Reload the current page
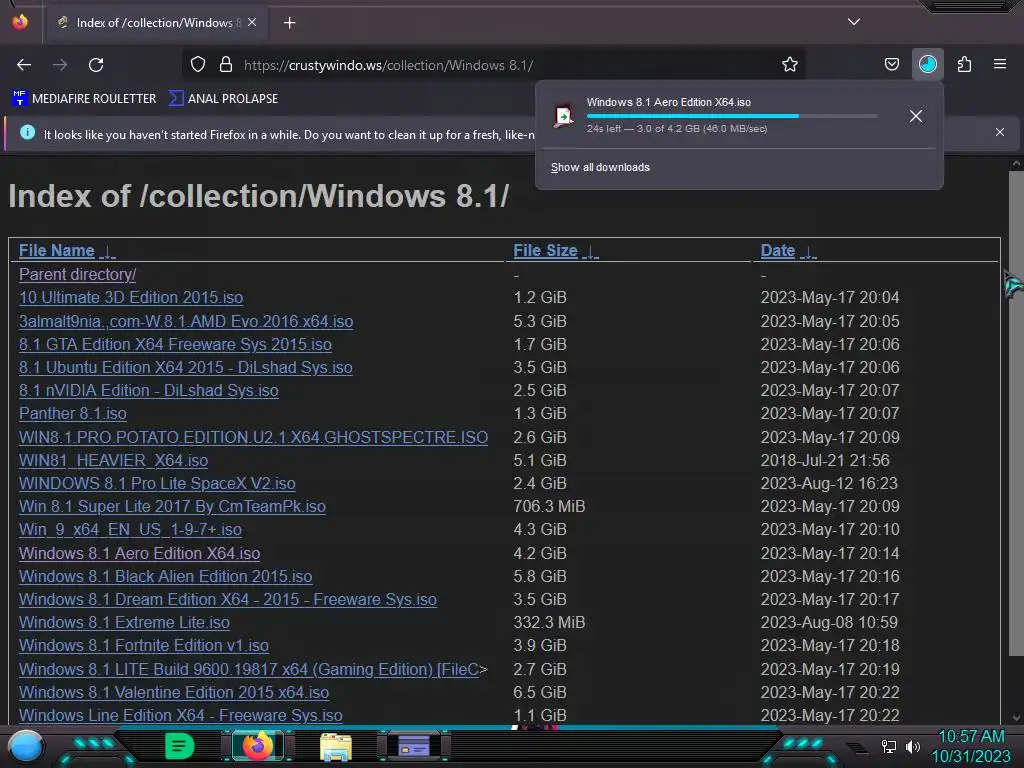The height and width of the screenshot is (768, 1024). [96, 65]
